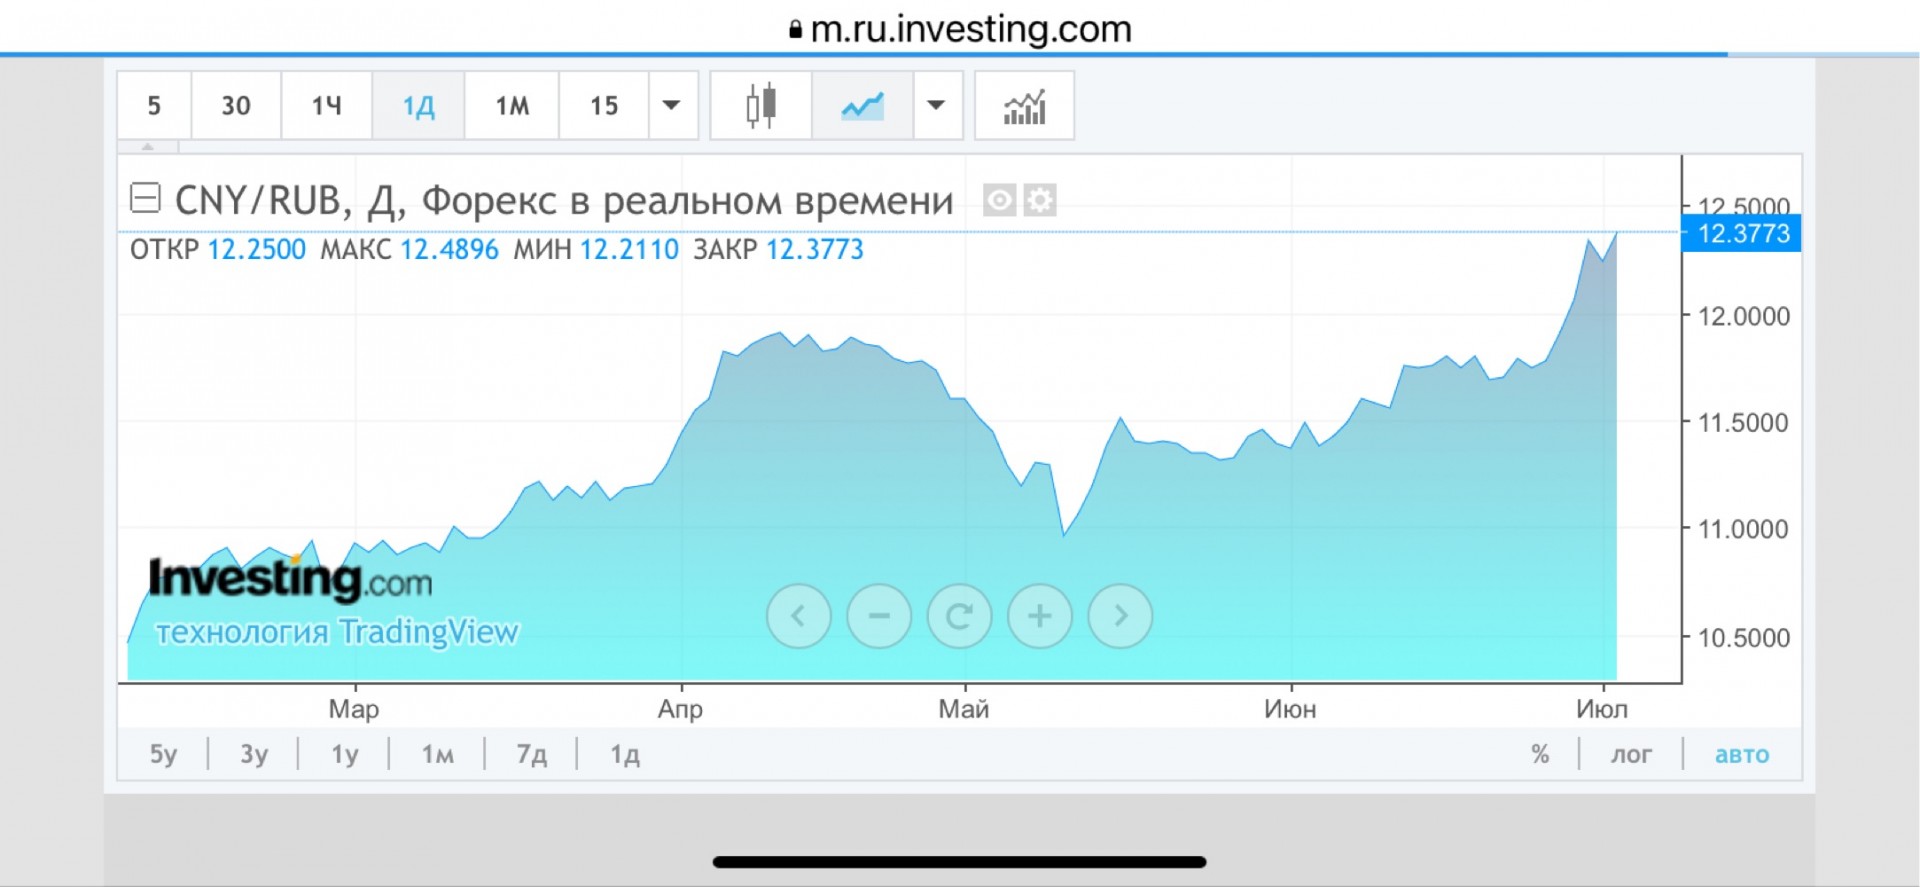
Task: Reset the chart with the refresh button
Action: pyautogui.click(x=959, y=616)
